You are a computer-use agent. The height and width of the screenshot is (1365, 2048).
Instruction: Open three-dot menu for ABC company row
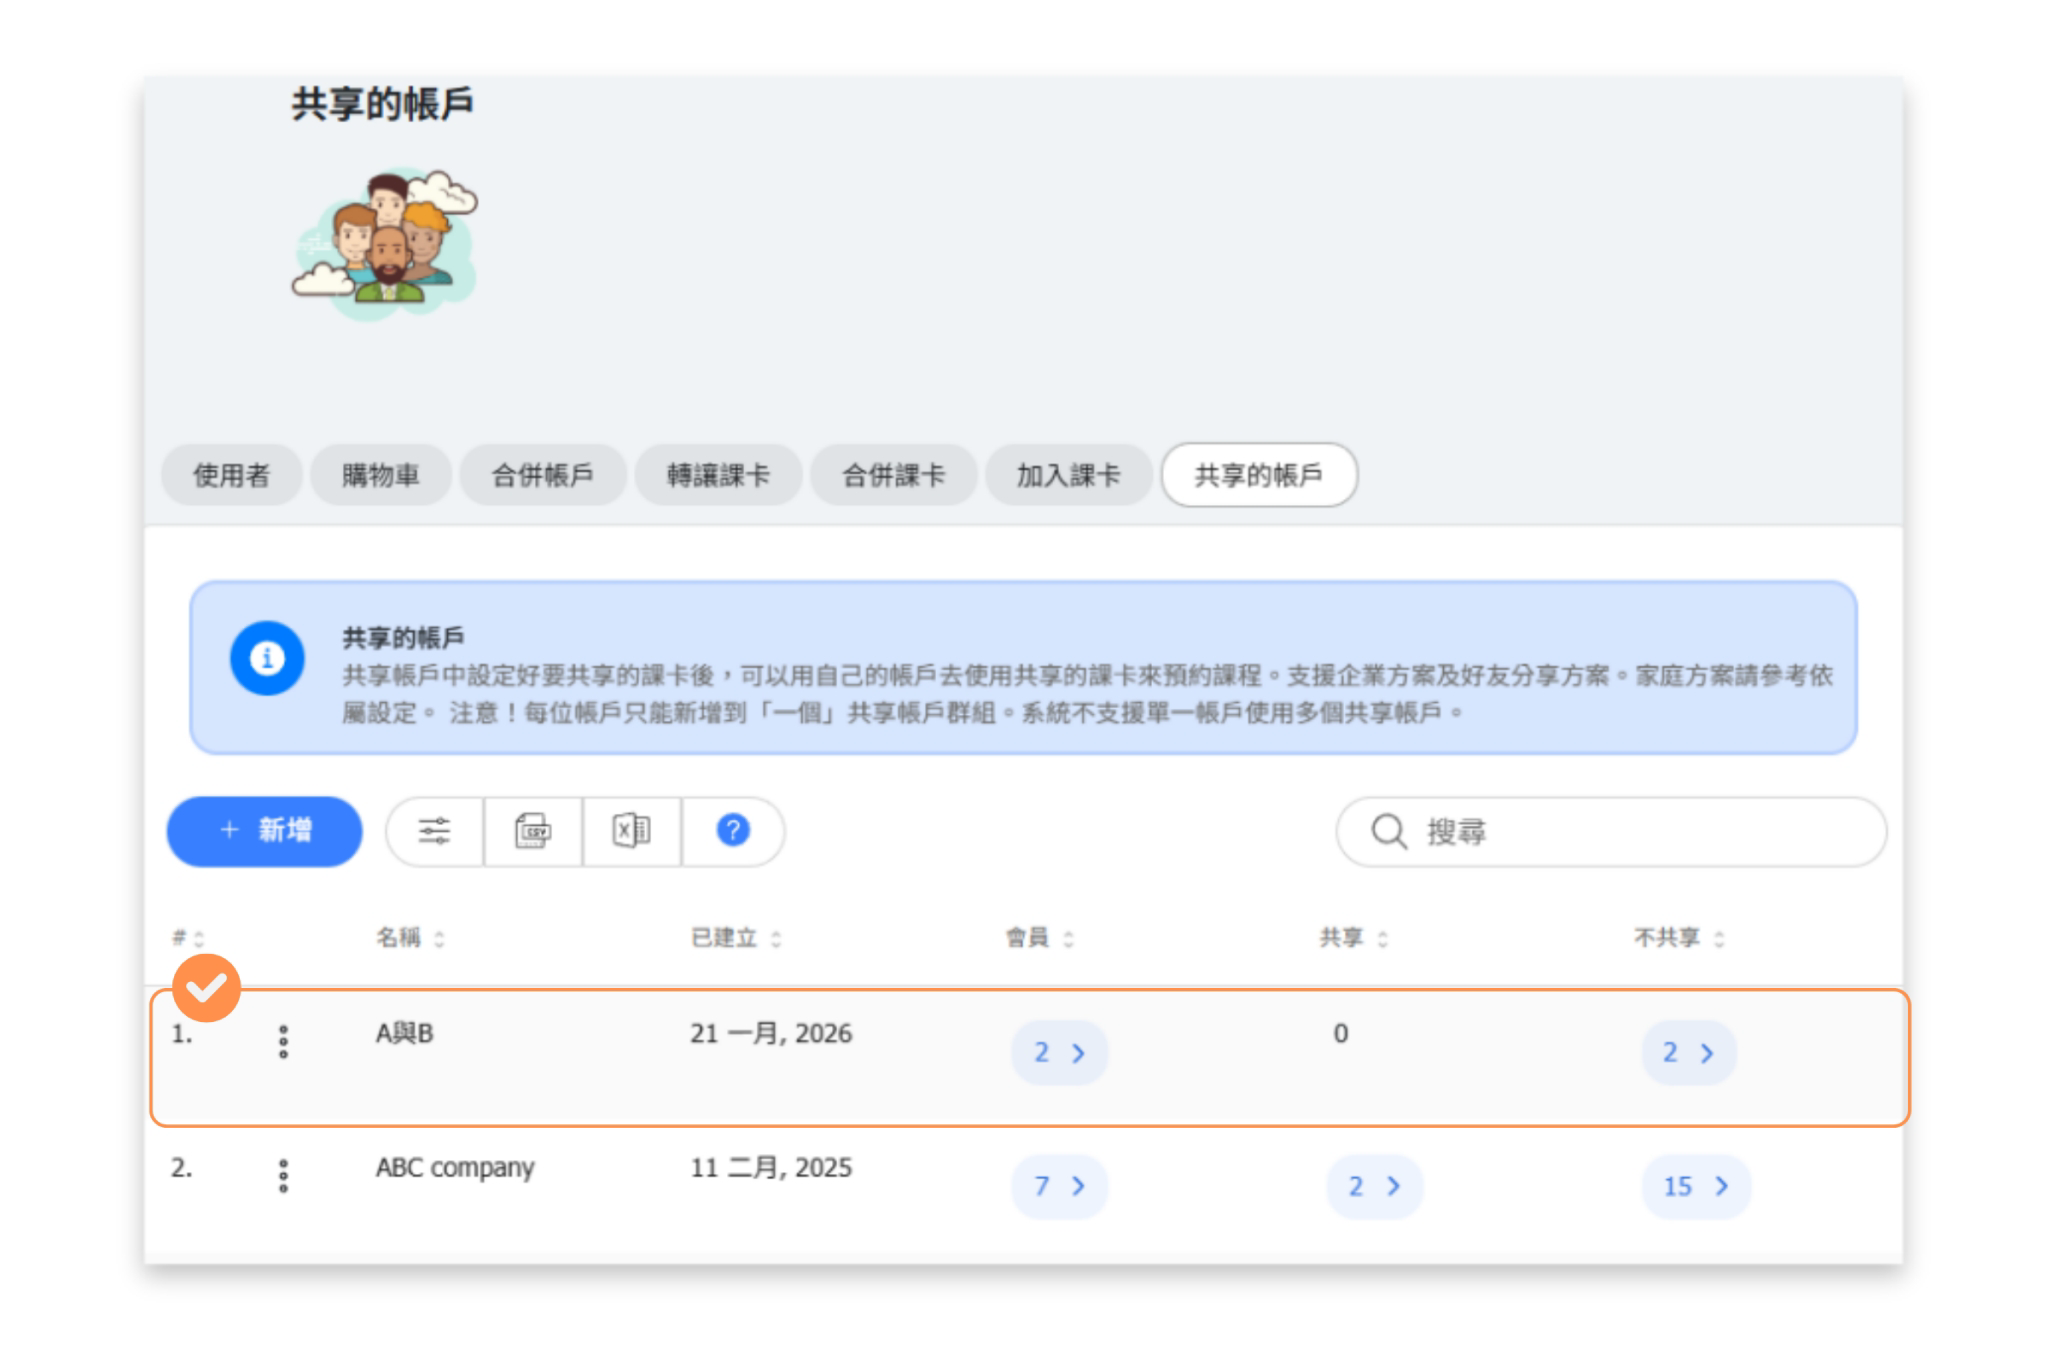point(283,1176)
